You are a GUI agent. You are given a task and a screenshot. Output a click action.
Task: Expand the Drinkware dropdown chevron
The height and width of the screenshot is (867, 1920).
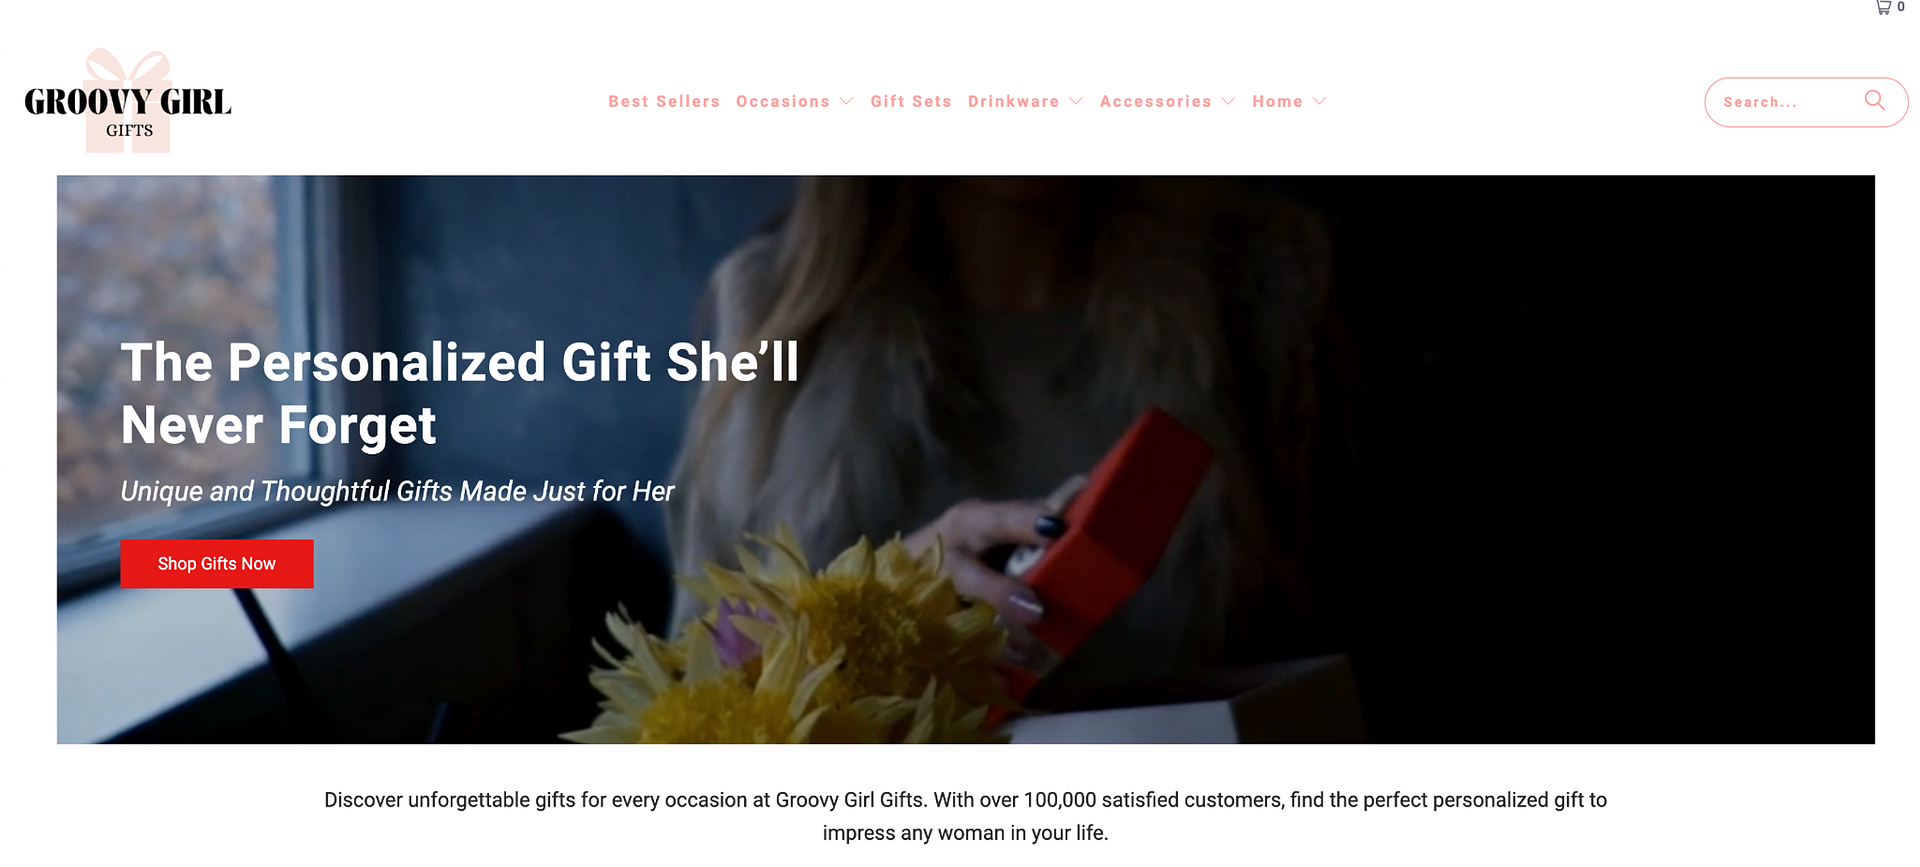pos(1076,102)
